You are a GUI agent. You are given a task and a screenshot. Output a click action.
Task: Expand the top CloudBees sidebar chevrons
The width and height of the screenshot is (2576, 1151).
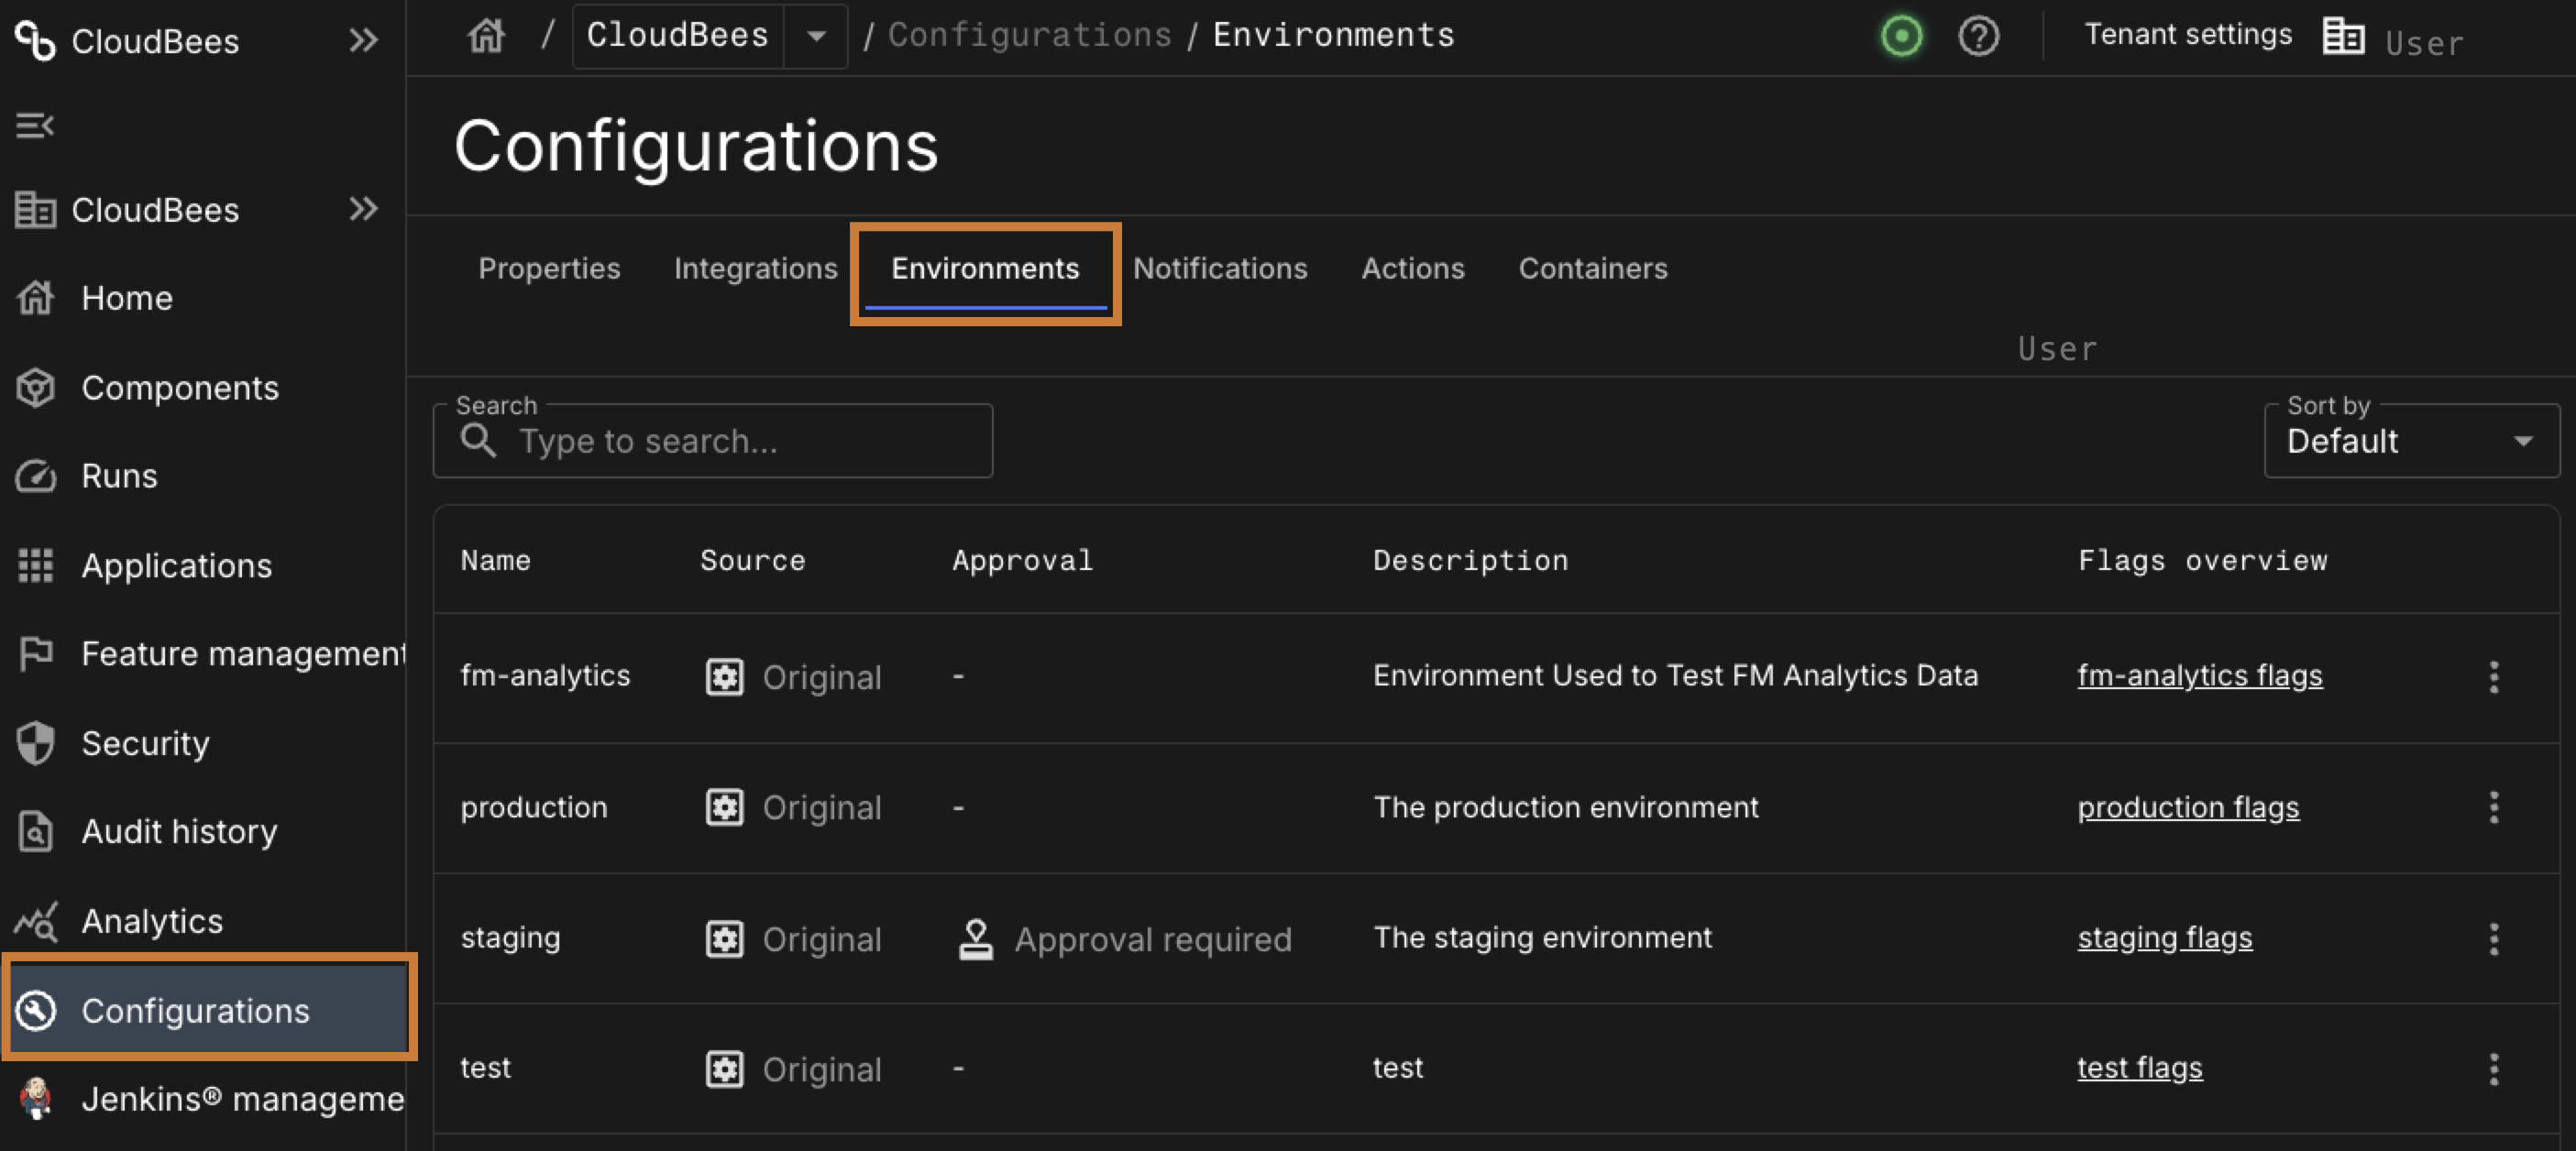pyautogui.click(x=363, y=40)
